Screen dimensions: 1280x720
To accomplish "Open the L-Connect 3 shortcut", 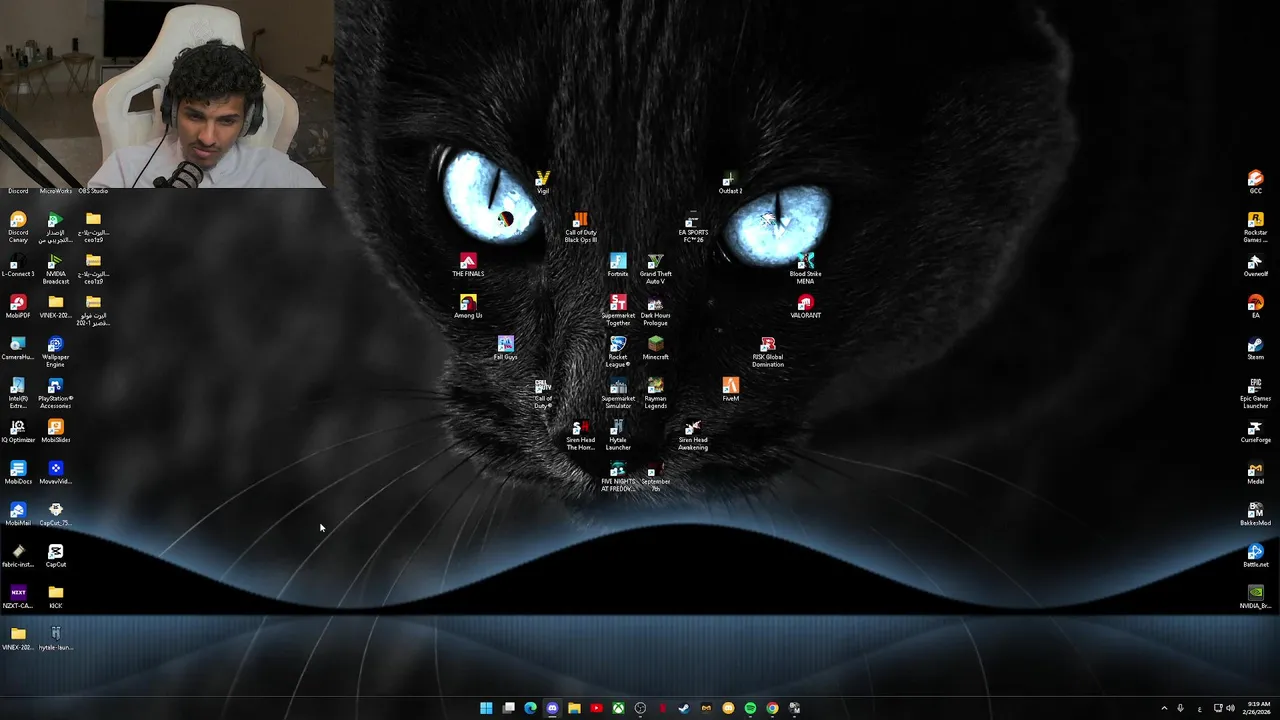I will pyautogui.click(x=18, y=265).
